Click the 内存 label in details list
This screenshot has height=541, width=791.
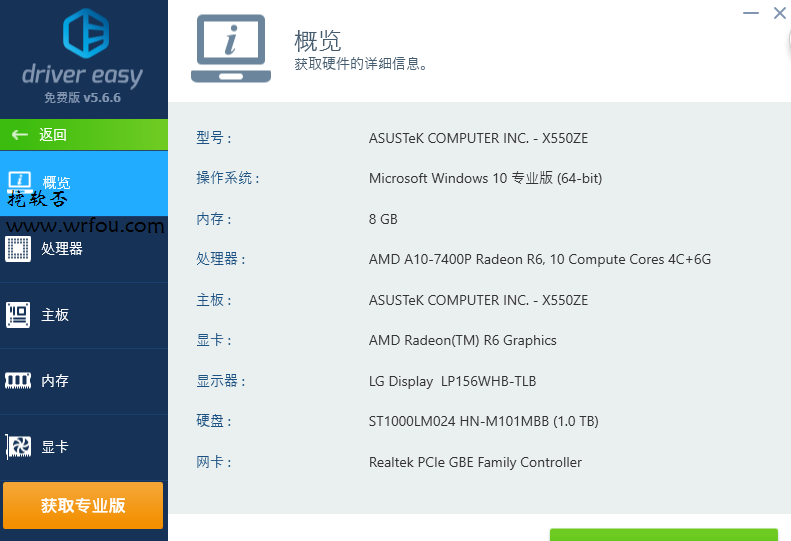pyautogui.click(x=214, y=219)
